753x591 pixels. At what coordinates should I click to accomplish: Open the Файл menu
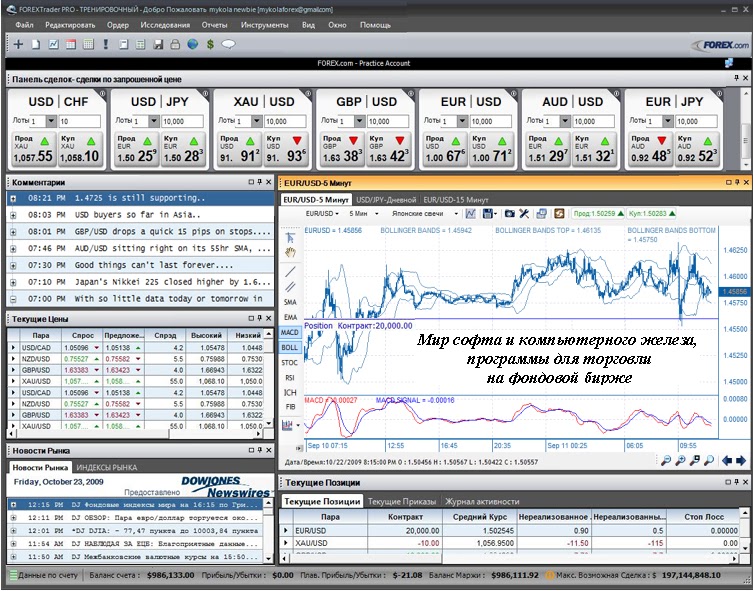24,25
